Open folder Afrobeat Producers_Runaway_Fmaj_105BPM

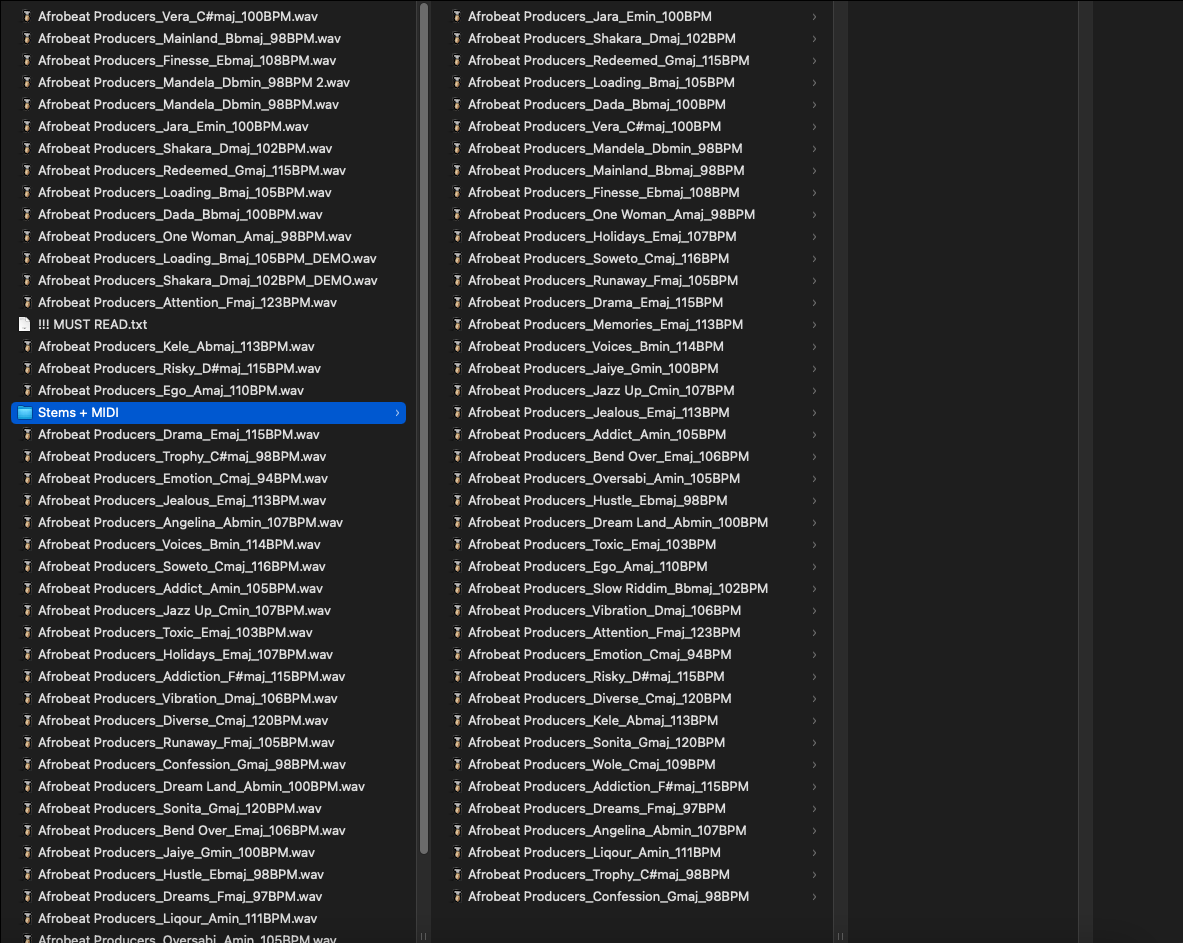click(x=603, y=280)
